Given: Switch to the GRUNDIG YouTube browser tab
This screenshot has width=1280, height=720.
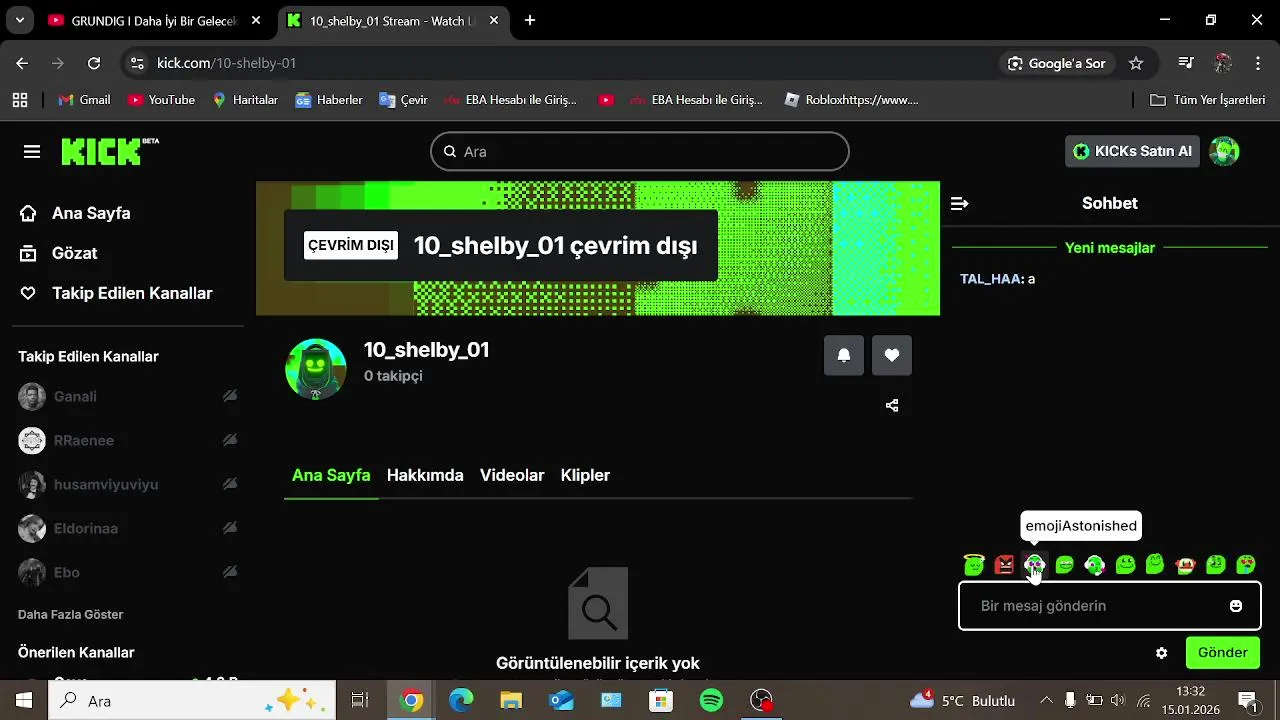Looking at the screenshot, I should pos(155,20).
